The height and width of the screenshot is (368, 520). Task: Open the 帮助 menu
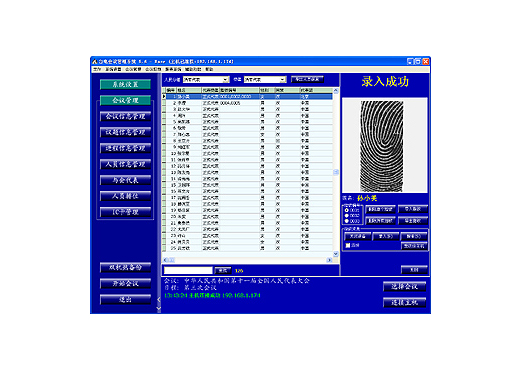click(x=209, y=69)
